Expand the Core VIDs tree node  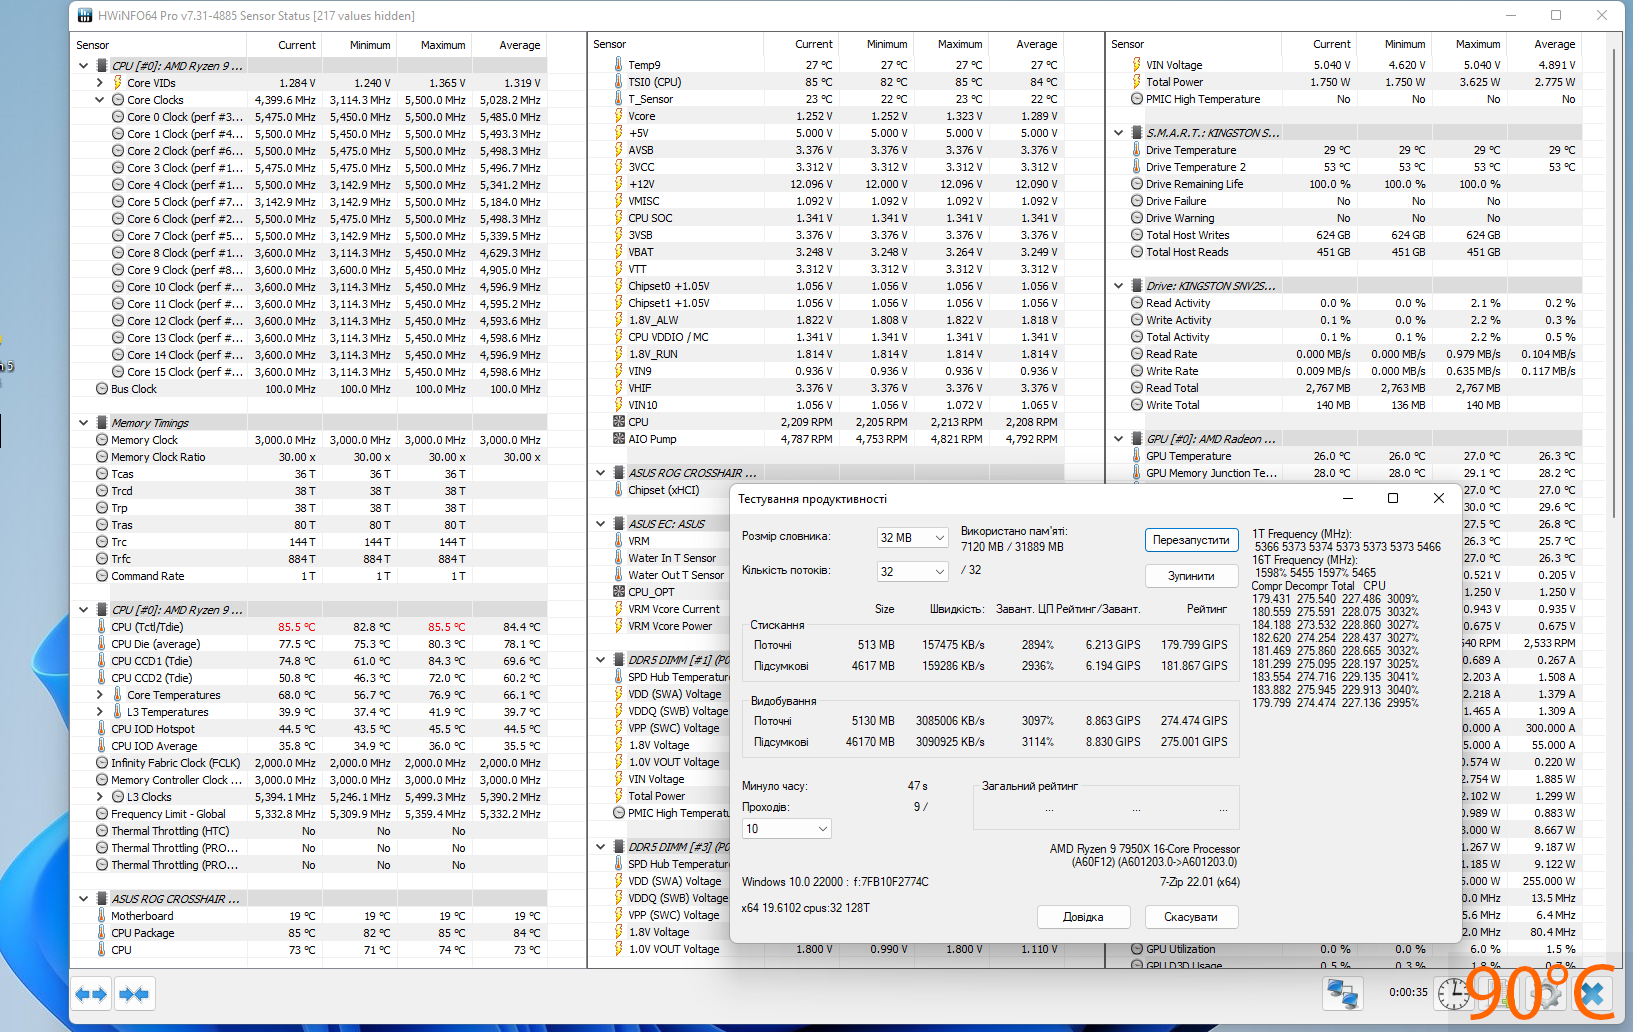99,83
